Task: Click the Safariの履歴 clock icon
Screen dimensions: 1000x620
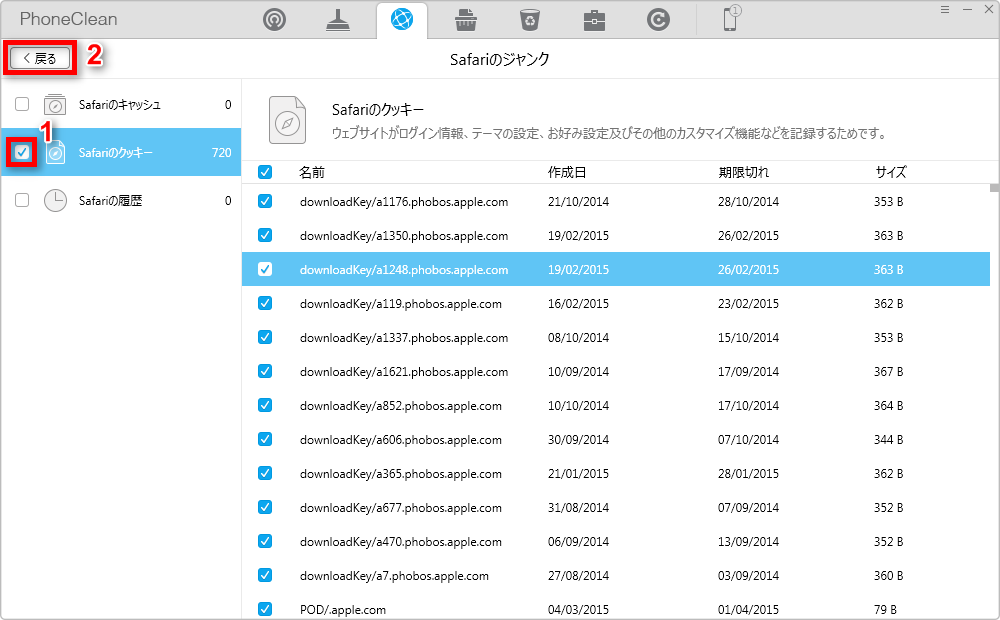Action: [x=55, y=200]
